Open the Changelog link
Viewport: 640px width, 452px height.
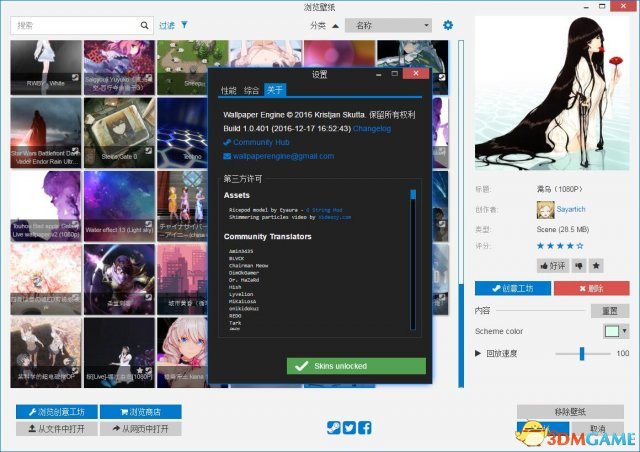click(x=372, y=129)
